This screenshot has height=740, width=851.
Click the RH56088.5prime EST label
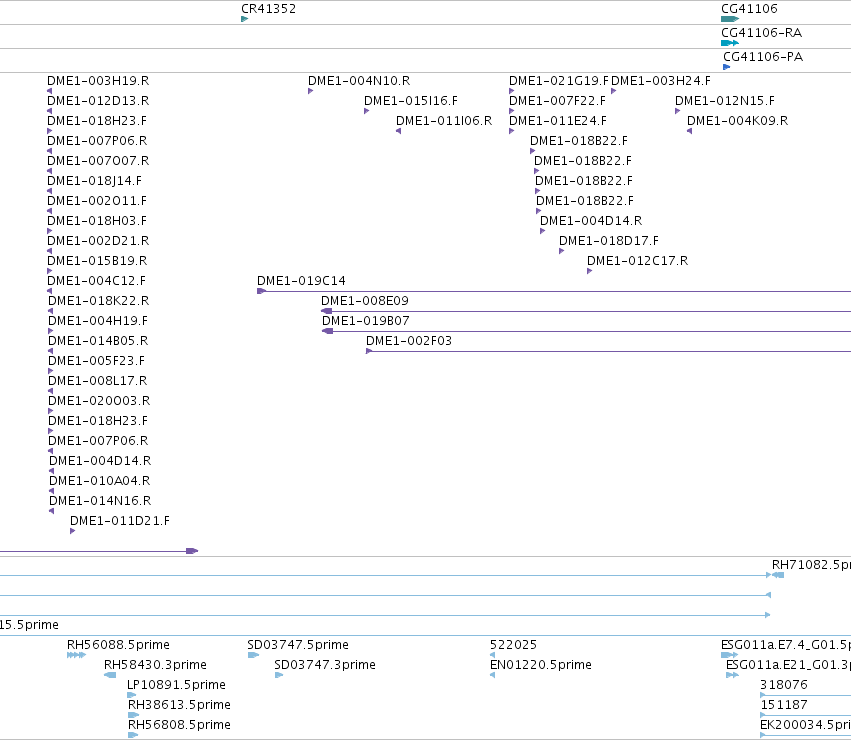(x=118, y=645)
